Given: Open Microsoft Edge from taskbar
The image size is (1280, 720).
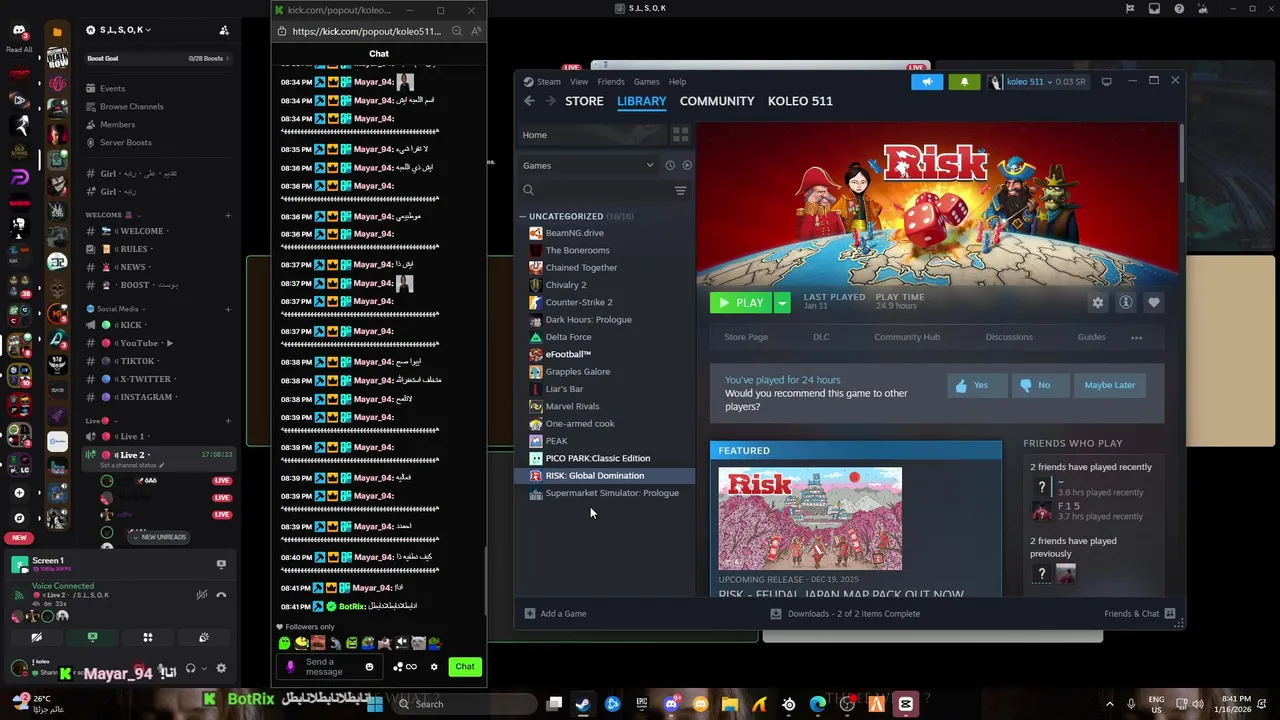Looking at the screenshot, I should [x=818, y=704].
